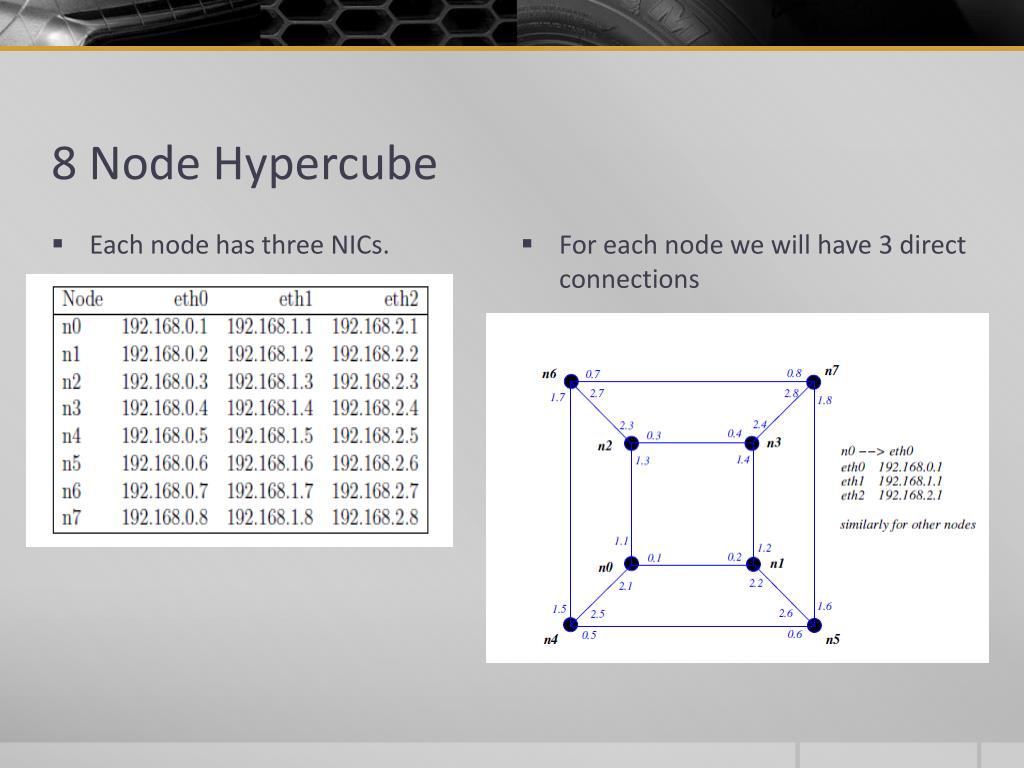Select the bullet "Each node has three NICs."
Screen dimensions: 1024x768
tap(239, 245)
